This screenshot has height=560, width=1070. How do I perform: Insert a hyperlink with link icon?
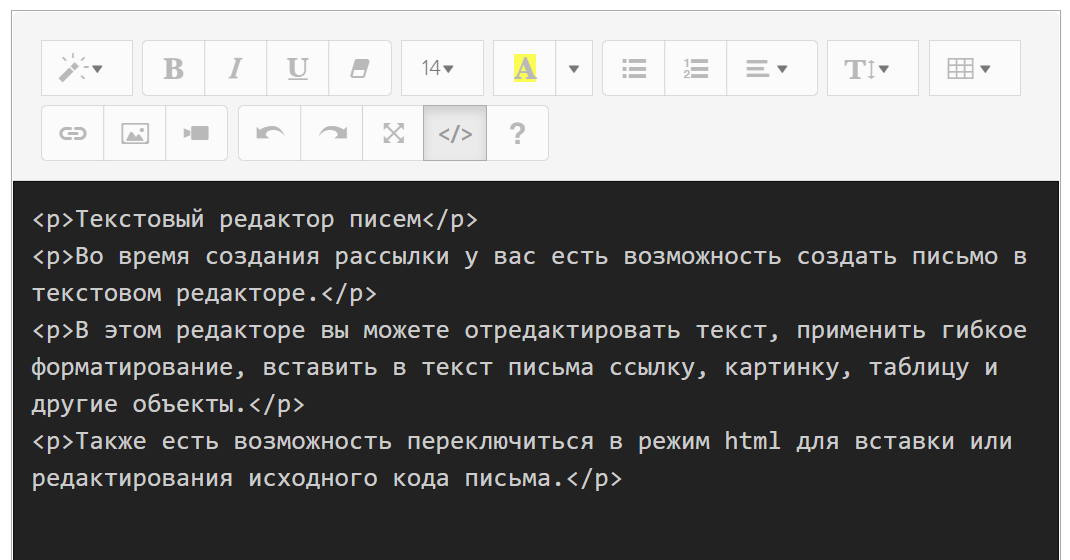pos(72,133)
